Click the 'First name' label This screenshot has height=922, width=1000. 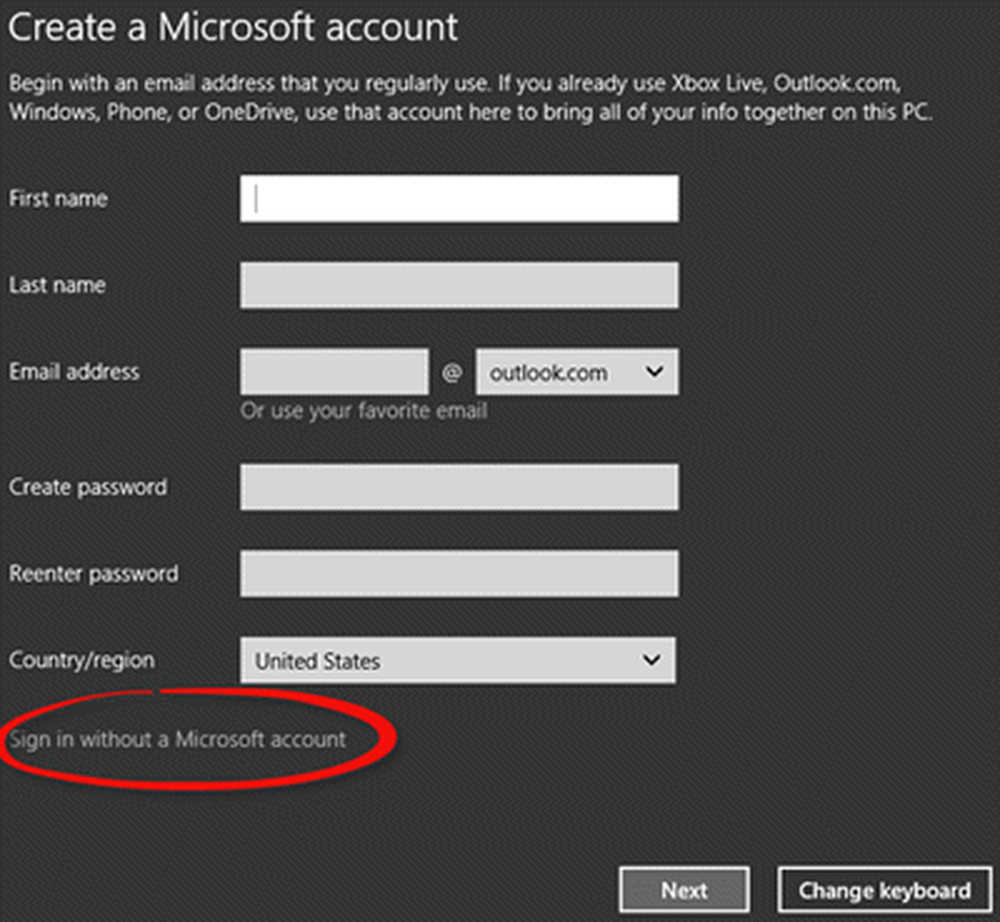pyautogui.click(x=58, y=199)
